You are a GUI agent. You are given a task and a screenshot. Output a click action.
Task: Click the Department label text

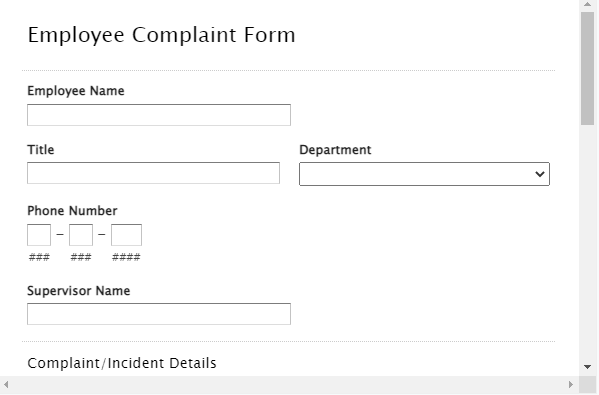335,150
